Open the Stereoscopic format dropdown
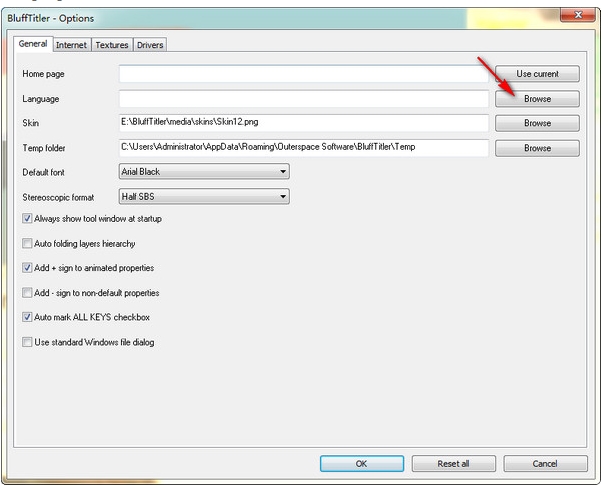610x487 pixels. [204, 196]
